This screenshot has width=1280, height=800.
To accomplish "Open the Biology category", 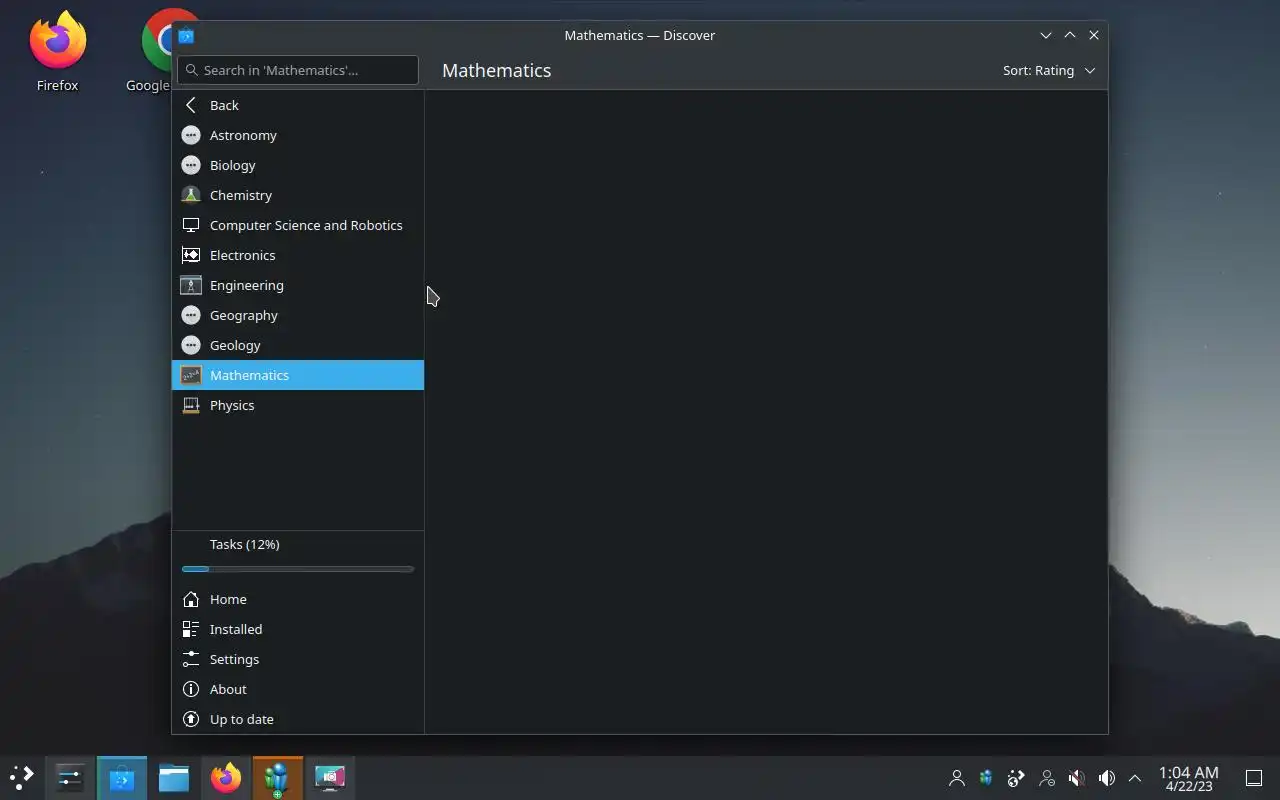I will [x=298, y=165].
